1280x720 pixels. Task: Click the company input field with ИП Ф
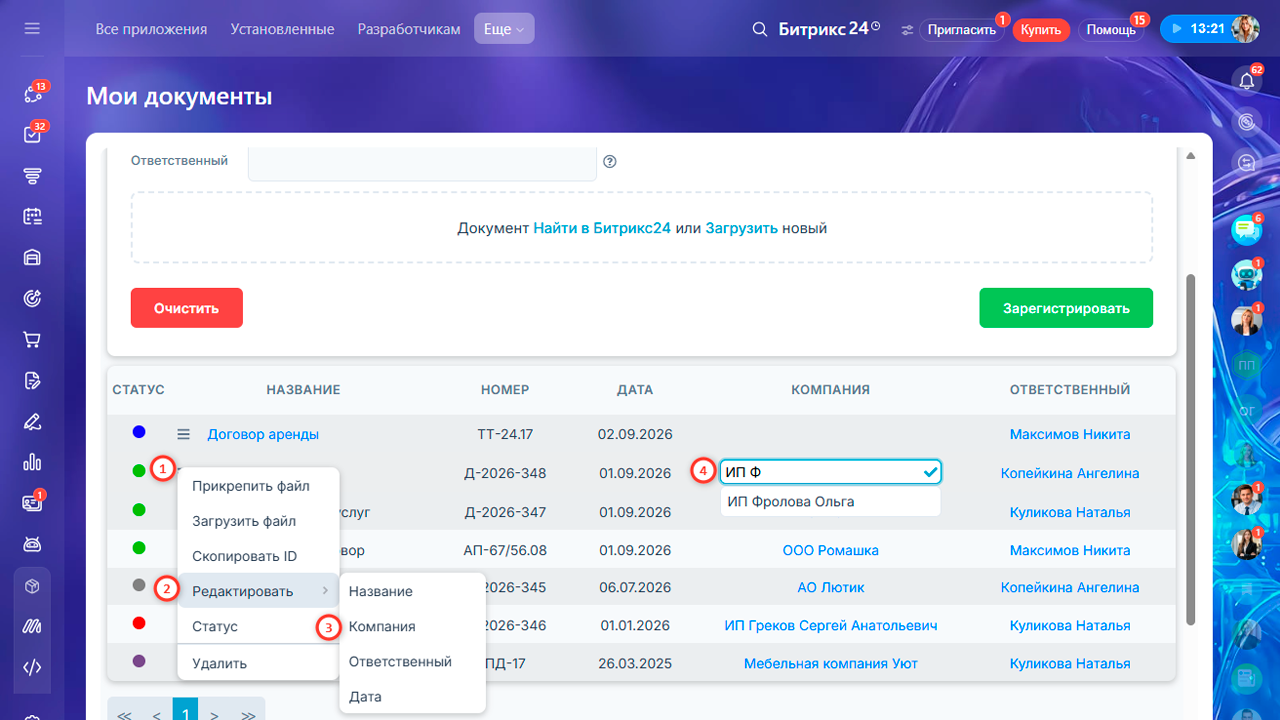click(830, 471)
